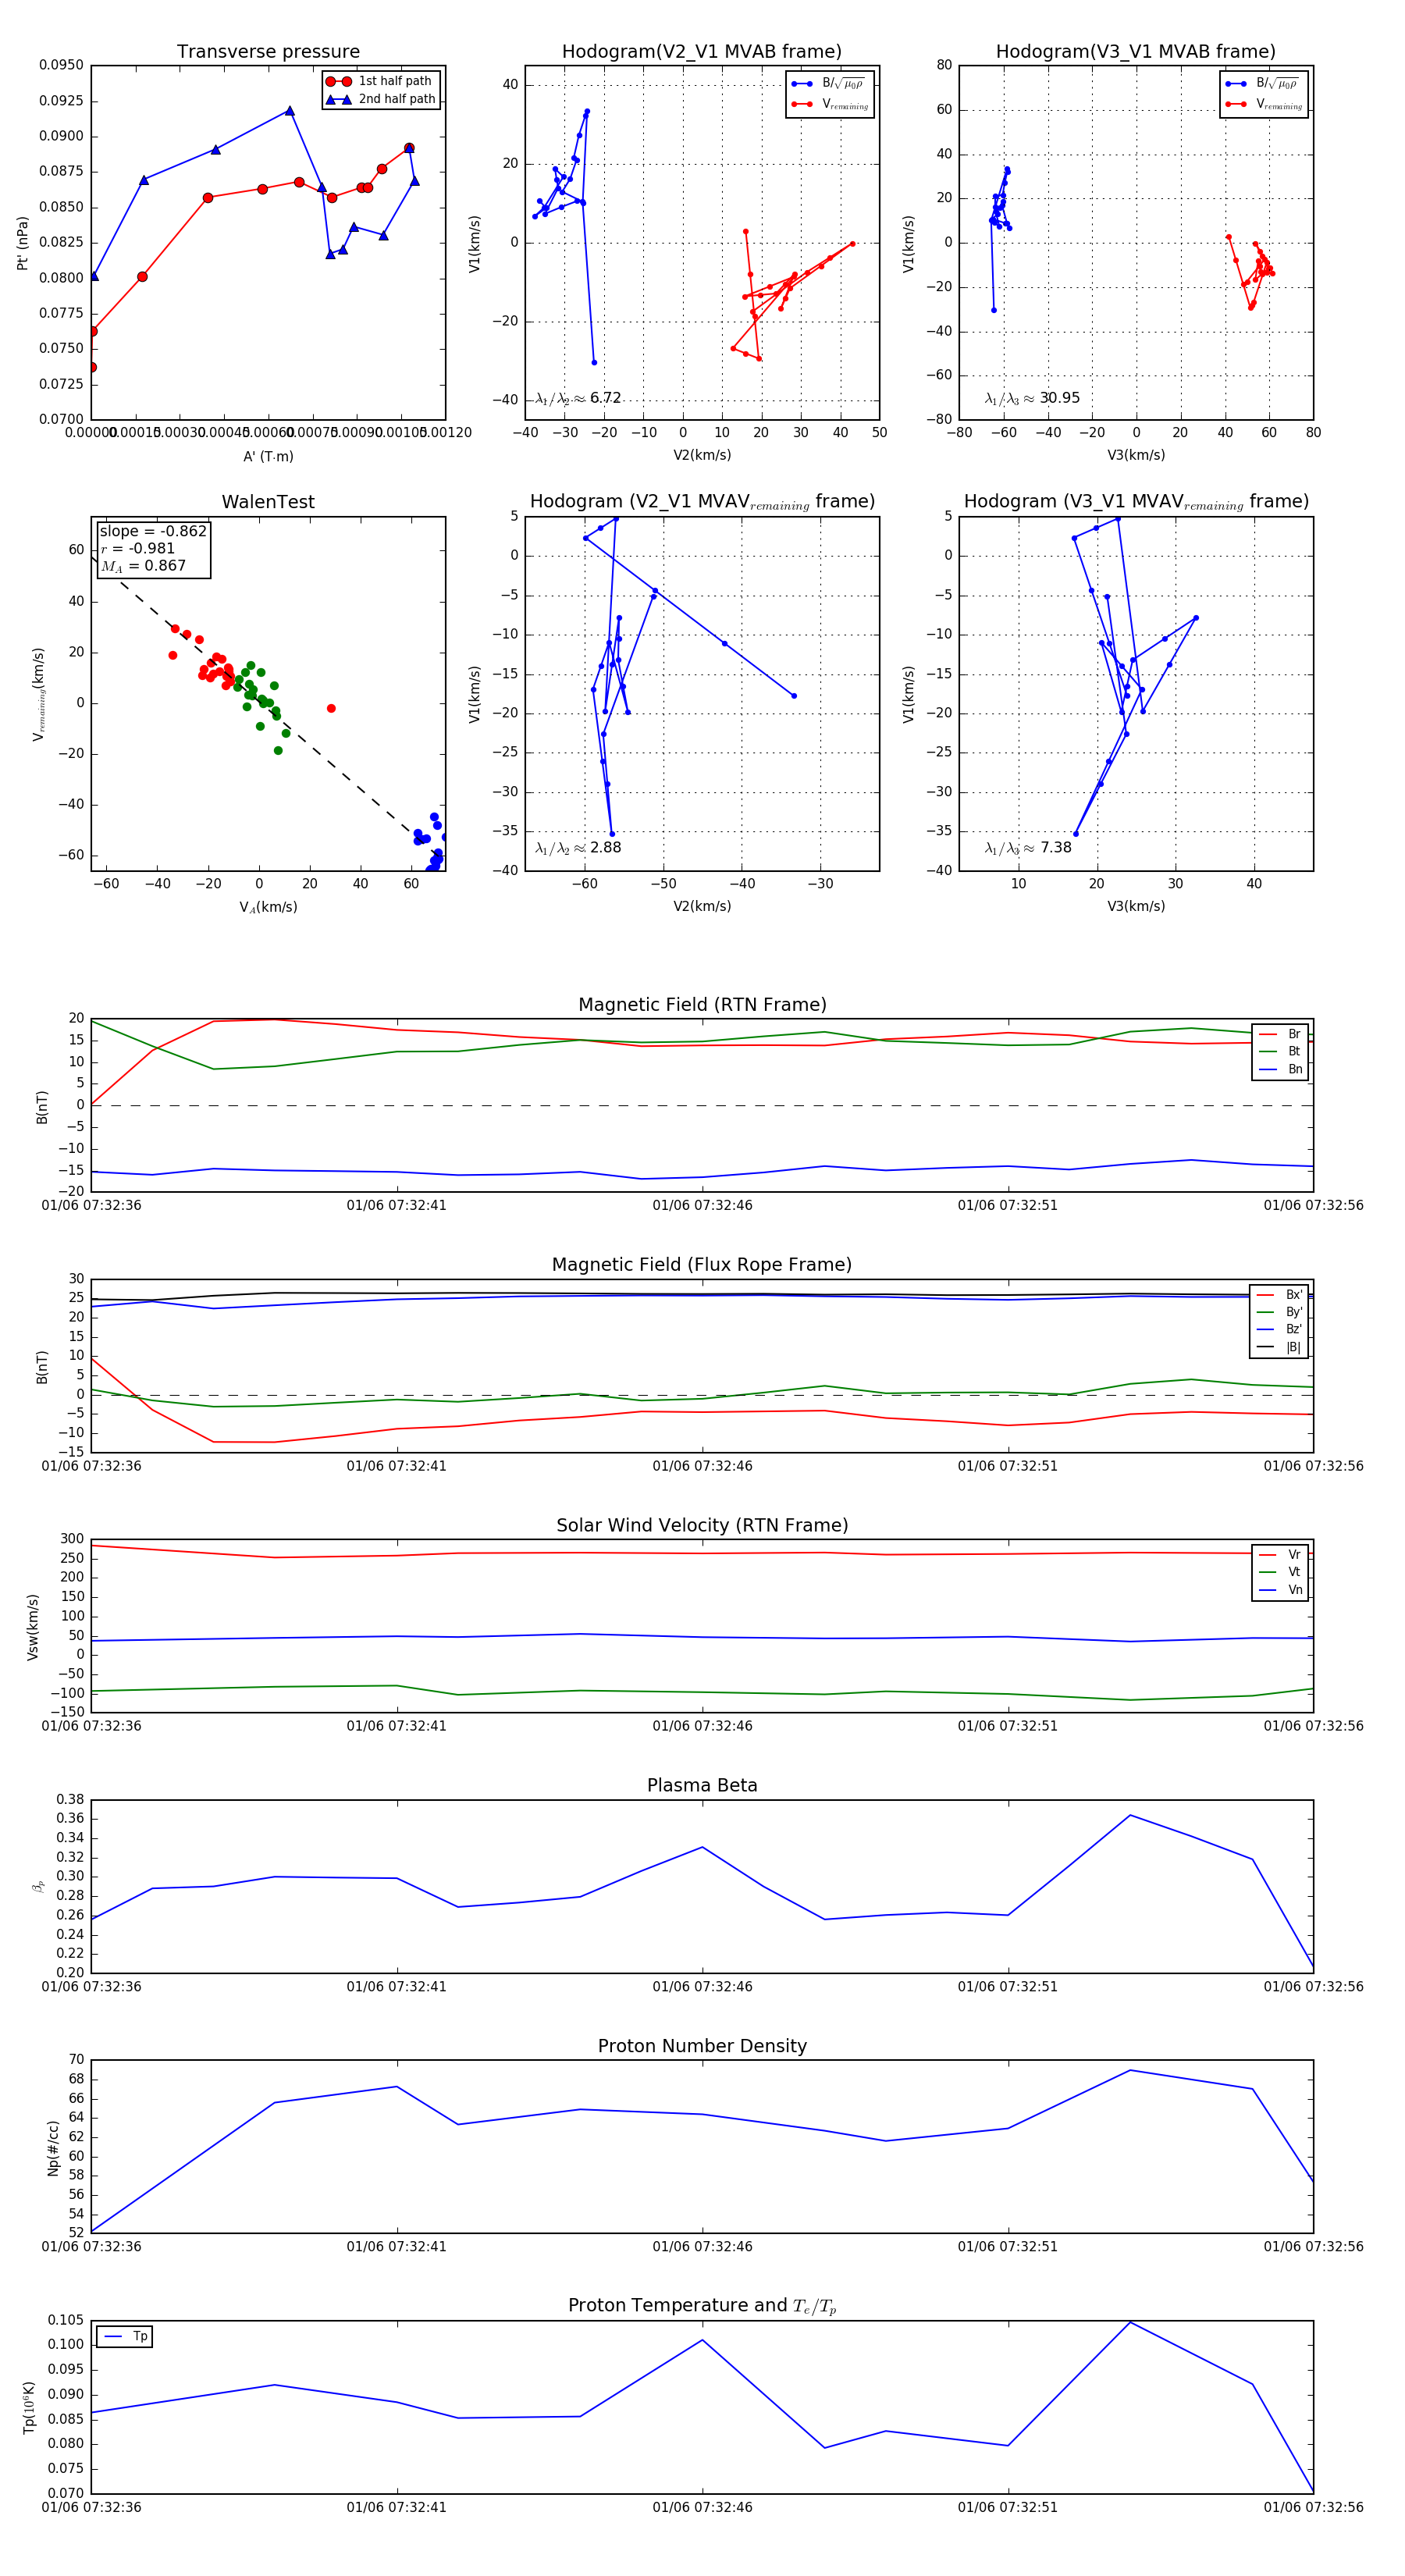Click the "Transverse pressure" plot title
Viewport: 1405px width, 2576px height.
pos(268,52)
